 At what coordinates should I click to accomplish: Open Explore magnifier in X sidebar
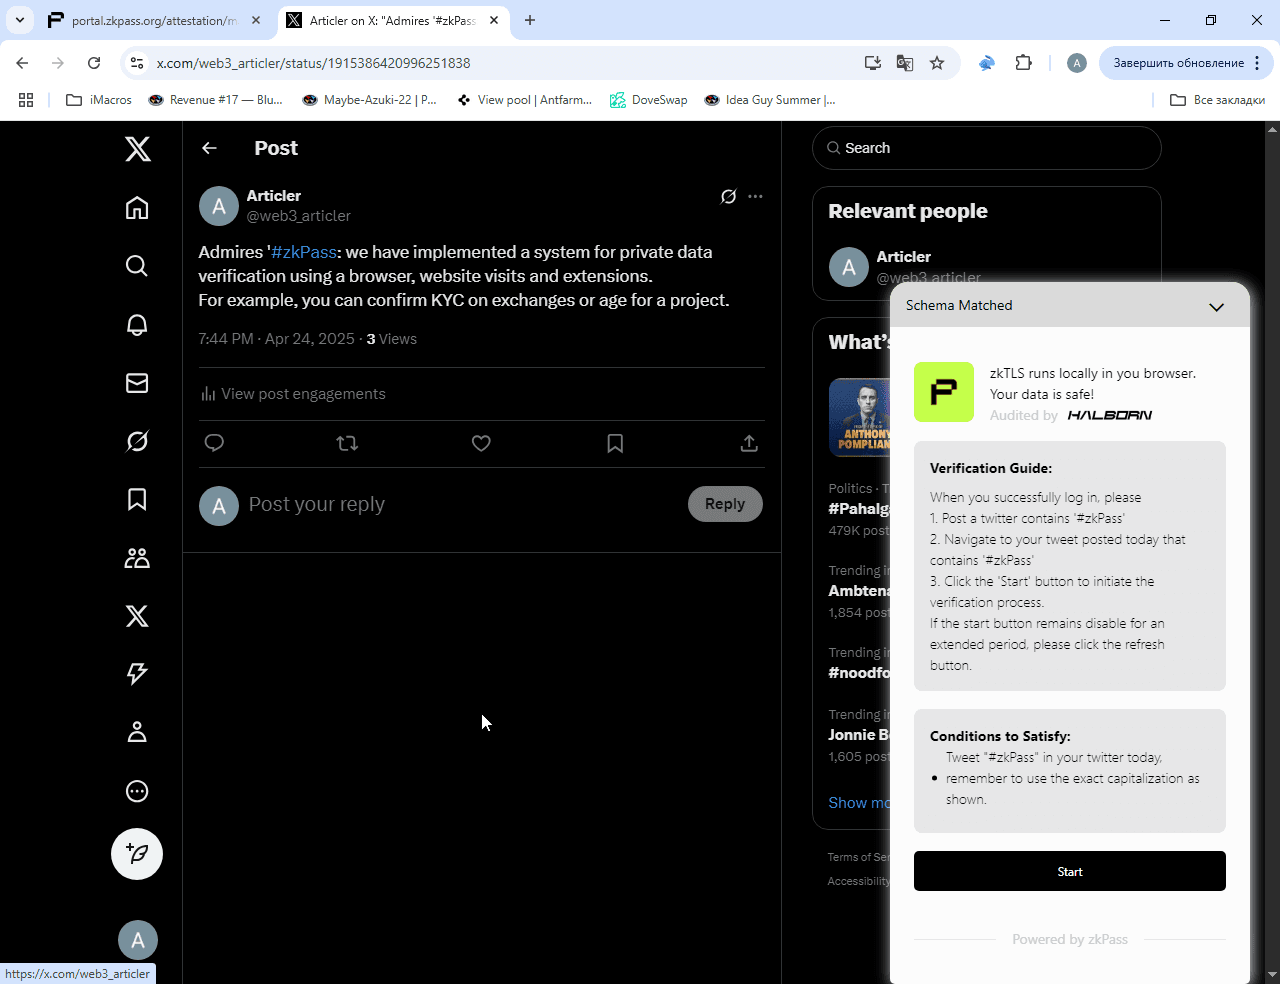(x=137, y=265)
